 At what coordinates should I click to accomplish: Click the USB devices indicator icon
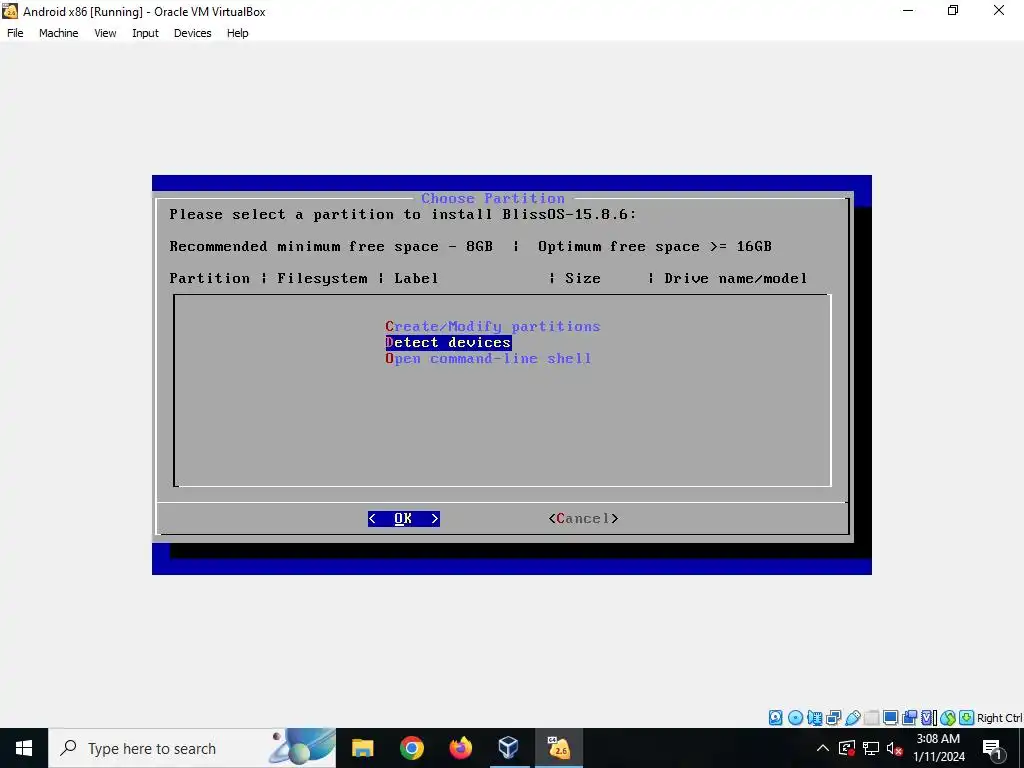[x=853, y=718]
